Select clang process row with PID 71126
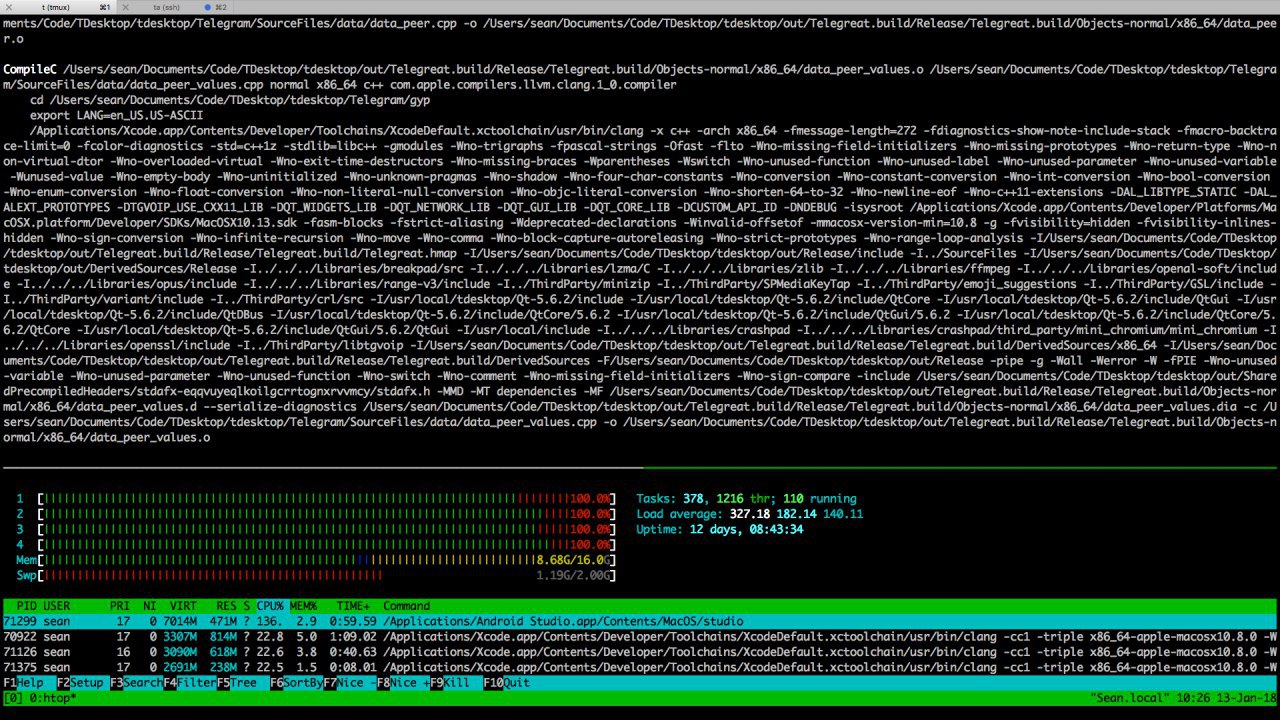The width and height of the screenshot is (1280, 720). click(640, 652)
